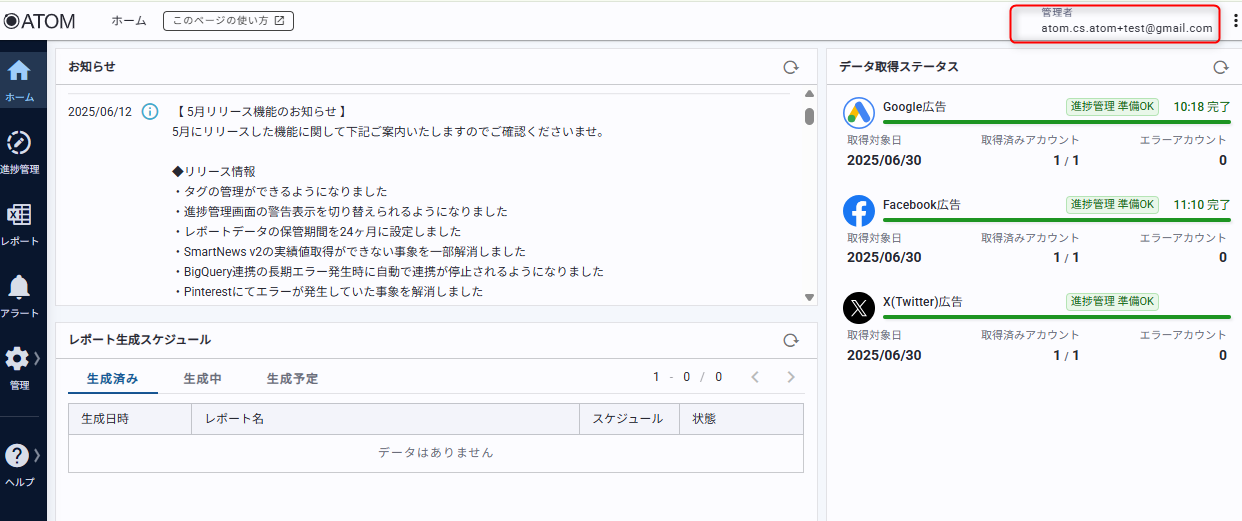
Task: Click the ホーム breadcrumb link
Action: tap(128, 21)
